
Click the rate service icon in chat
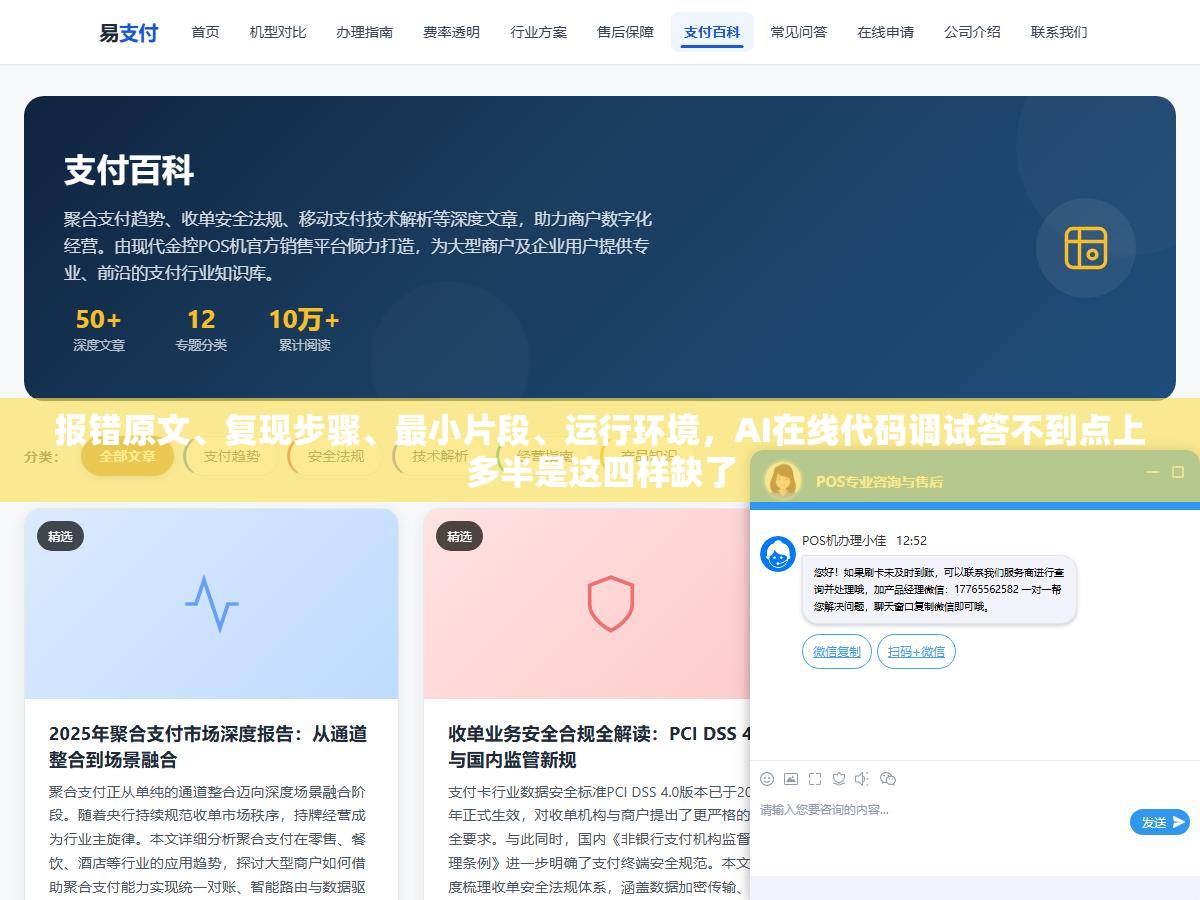click(839, 778)
